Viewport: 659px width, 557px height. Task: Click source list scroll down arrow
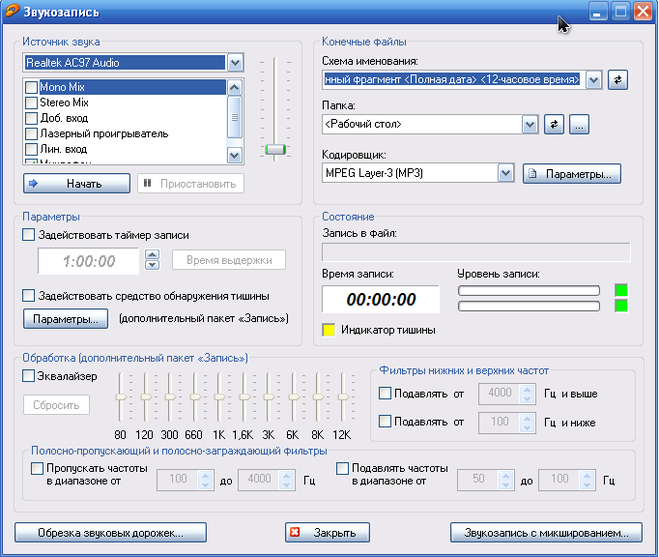(235, 155)
